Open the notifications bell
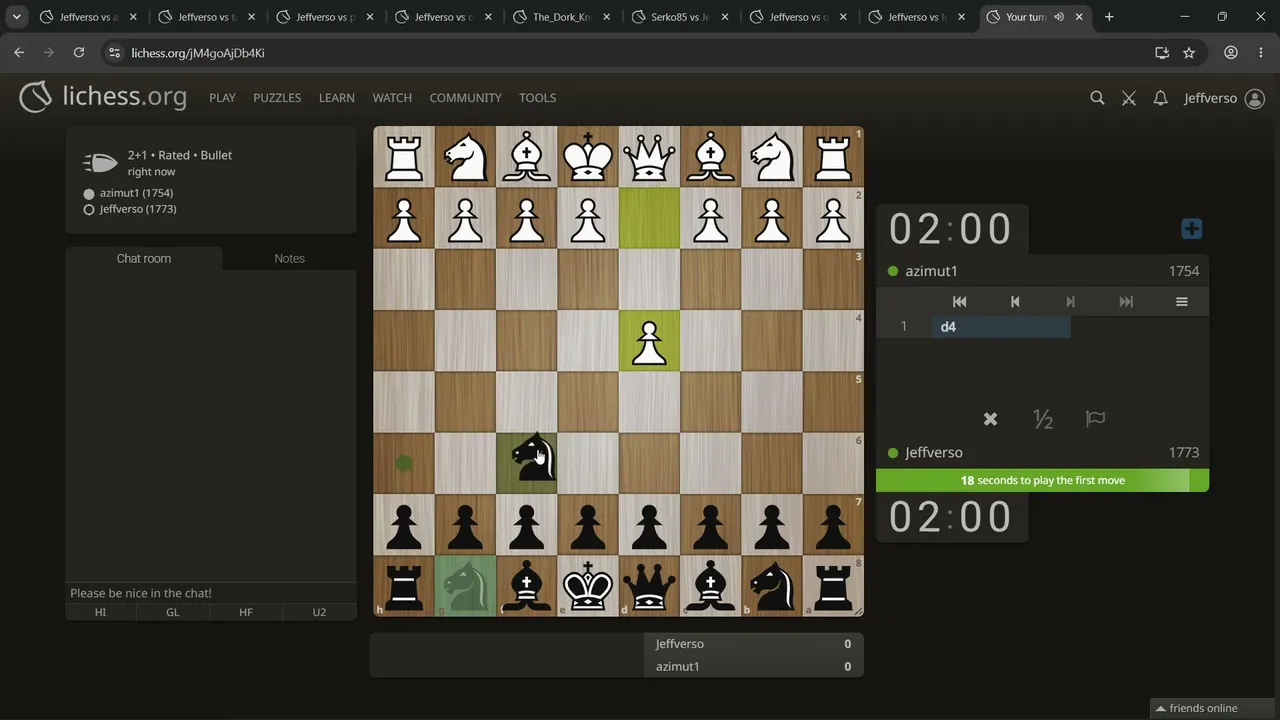Screen dimensions: 1280x720 pyautogui.click(x=1160, y=98)
